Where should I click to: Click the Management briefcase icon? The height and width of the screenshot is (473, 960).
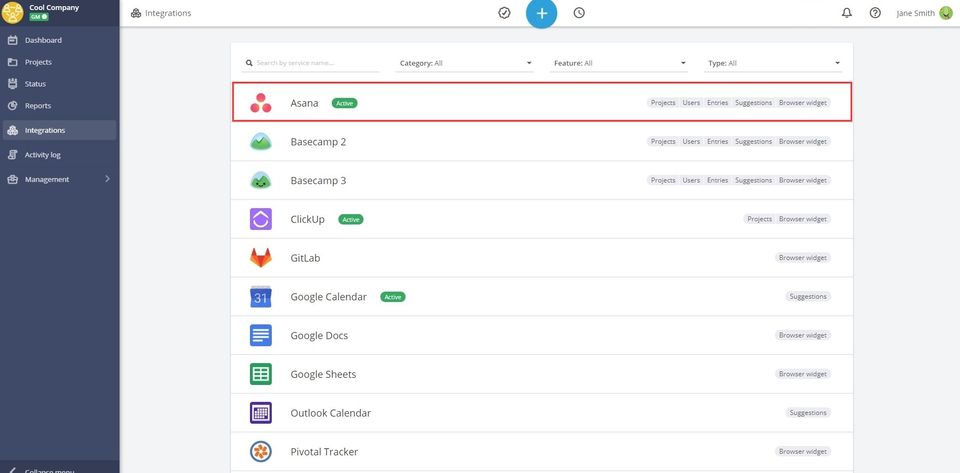tap(12, 179)
